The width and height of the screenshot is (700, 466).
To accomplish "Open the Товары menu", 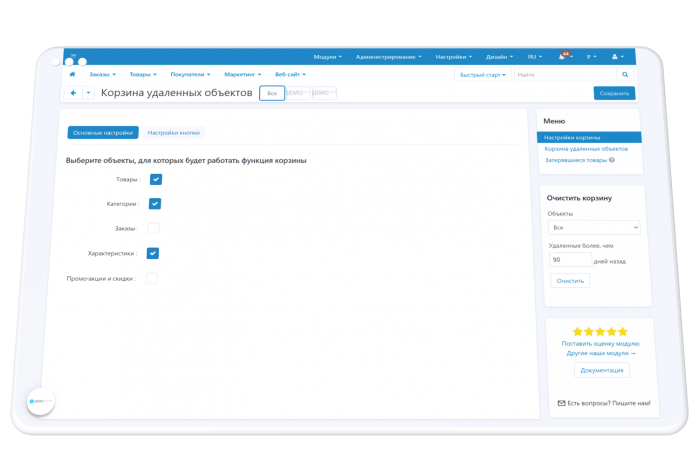I will point(143,74).
